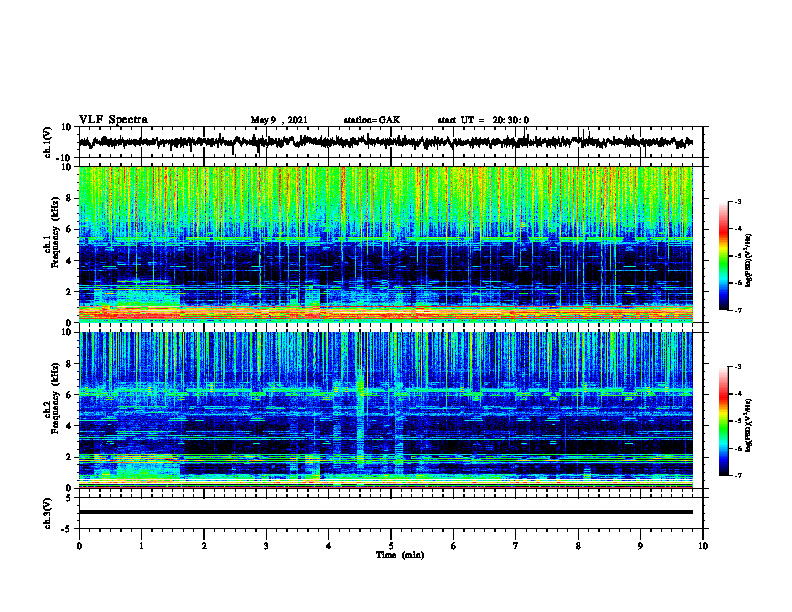This screenshot has height=612, width=792.
Task: Click the ch.3 flat black trace line
Action: [x=385, y=512]
